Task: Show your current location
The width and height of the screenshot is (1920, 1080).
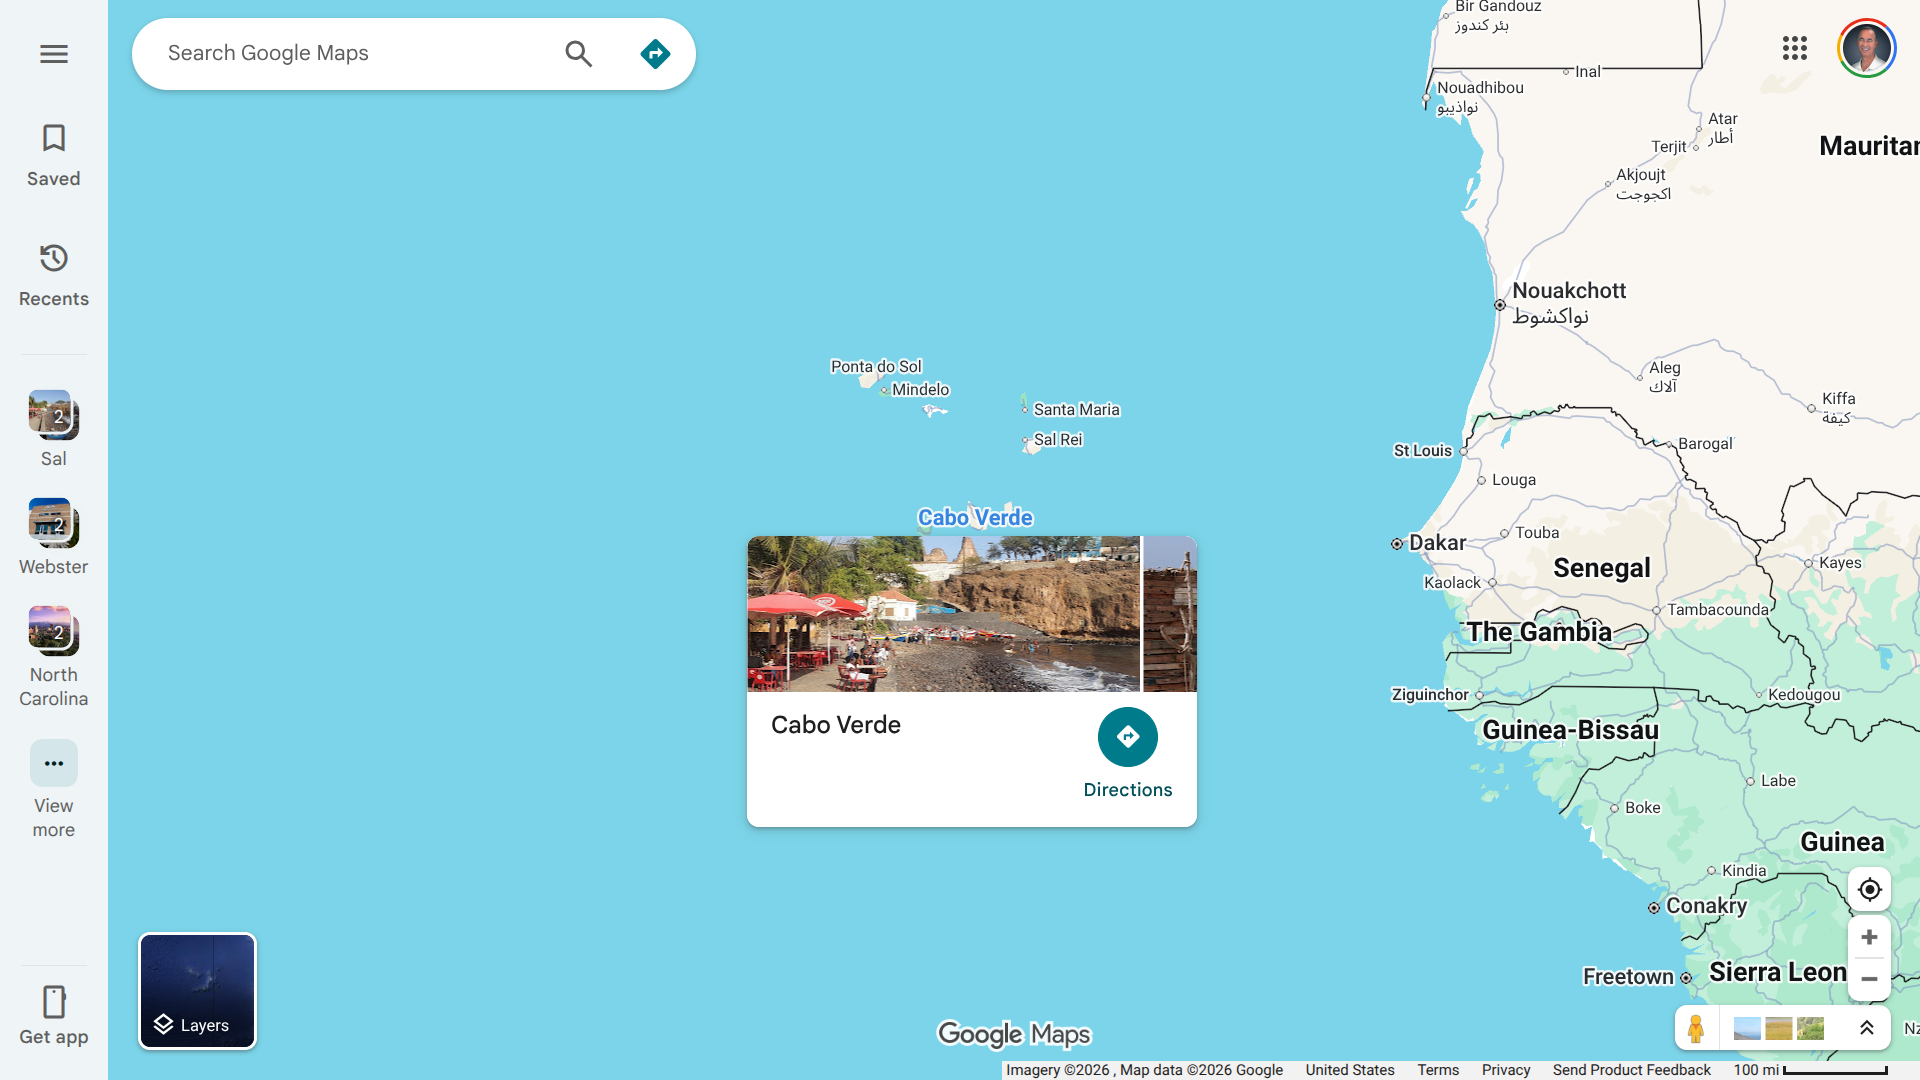Action: pos(1868,889)
